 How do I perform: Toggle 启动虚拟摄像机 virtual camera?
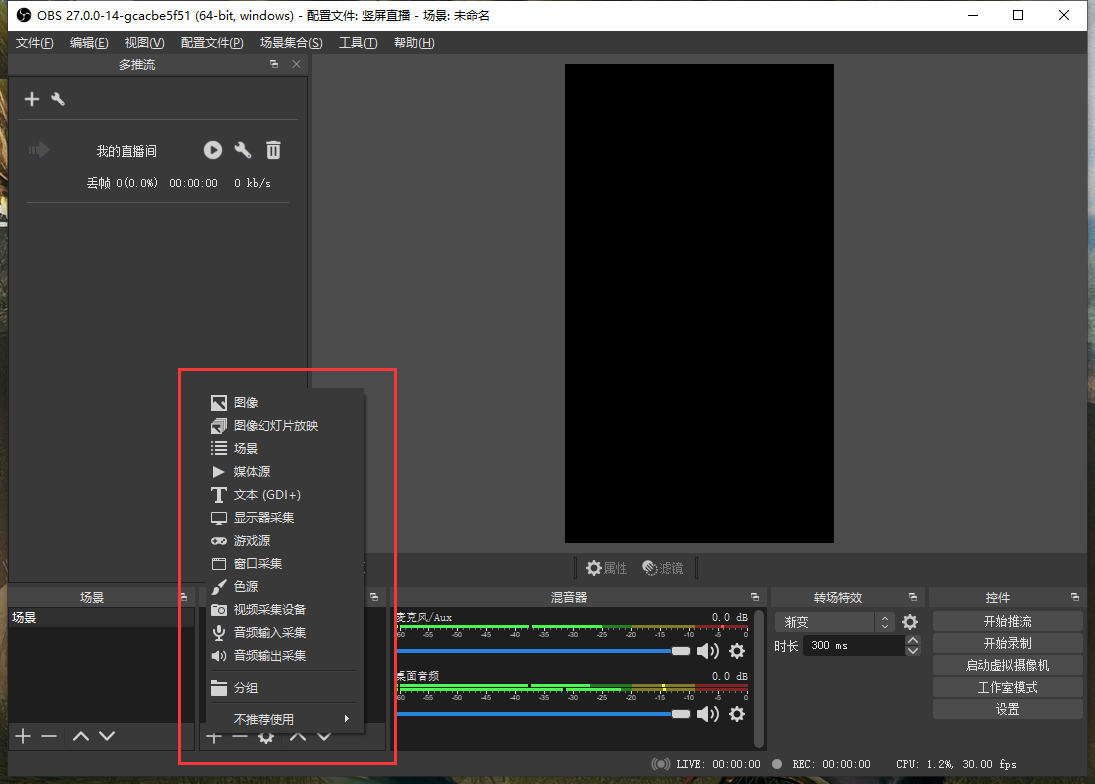[x=1007, y=666]
